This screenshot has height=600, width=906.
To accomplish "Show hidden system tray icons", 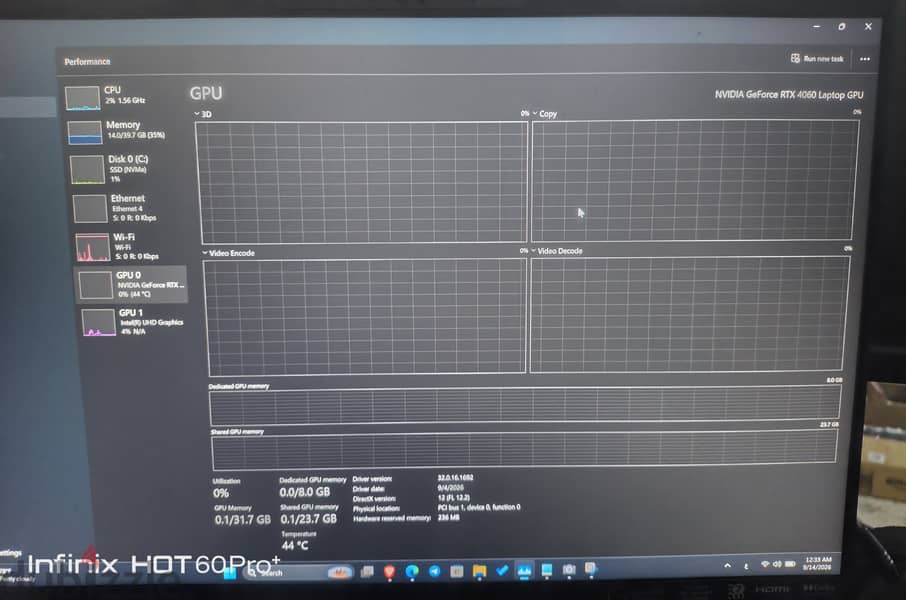I will tap(727, 566).
